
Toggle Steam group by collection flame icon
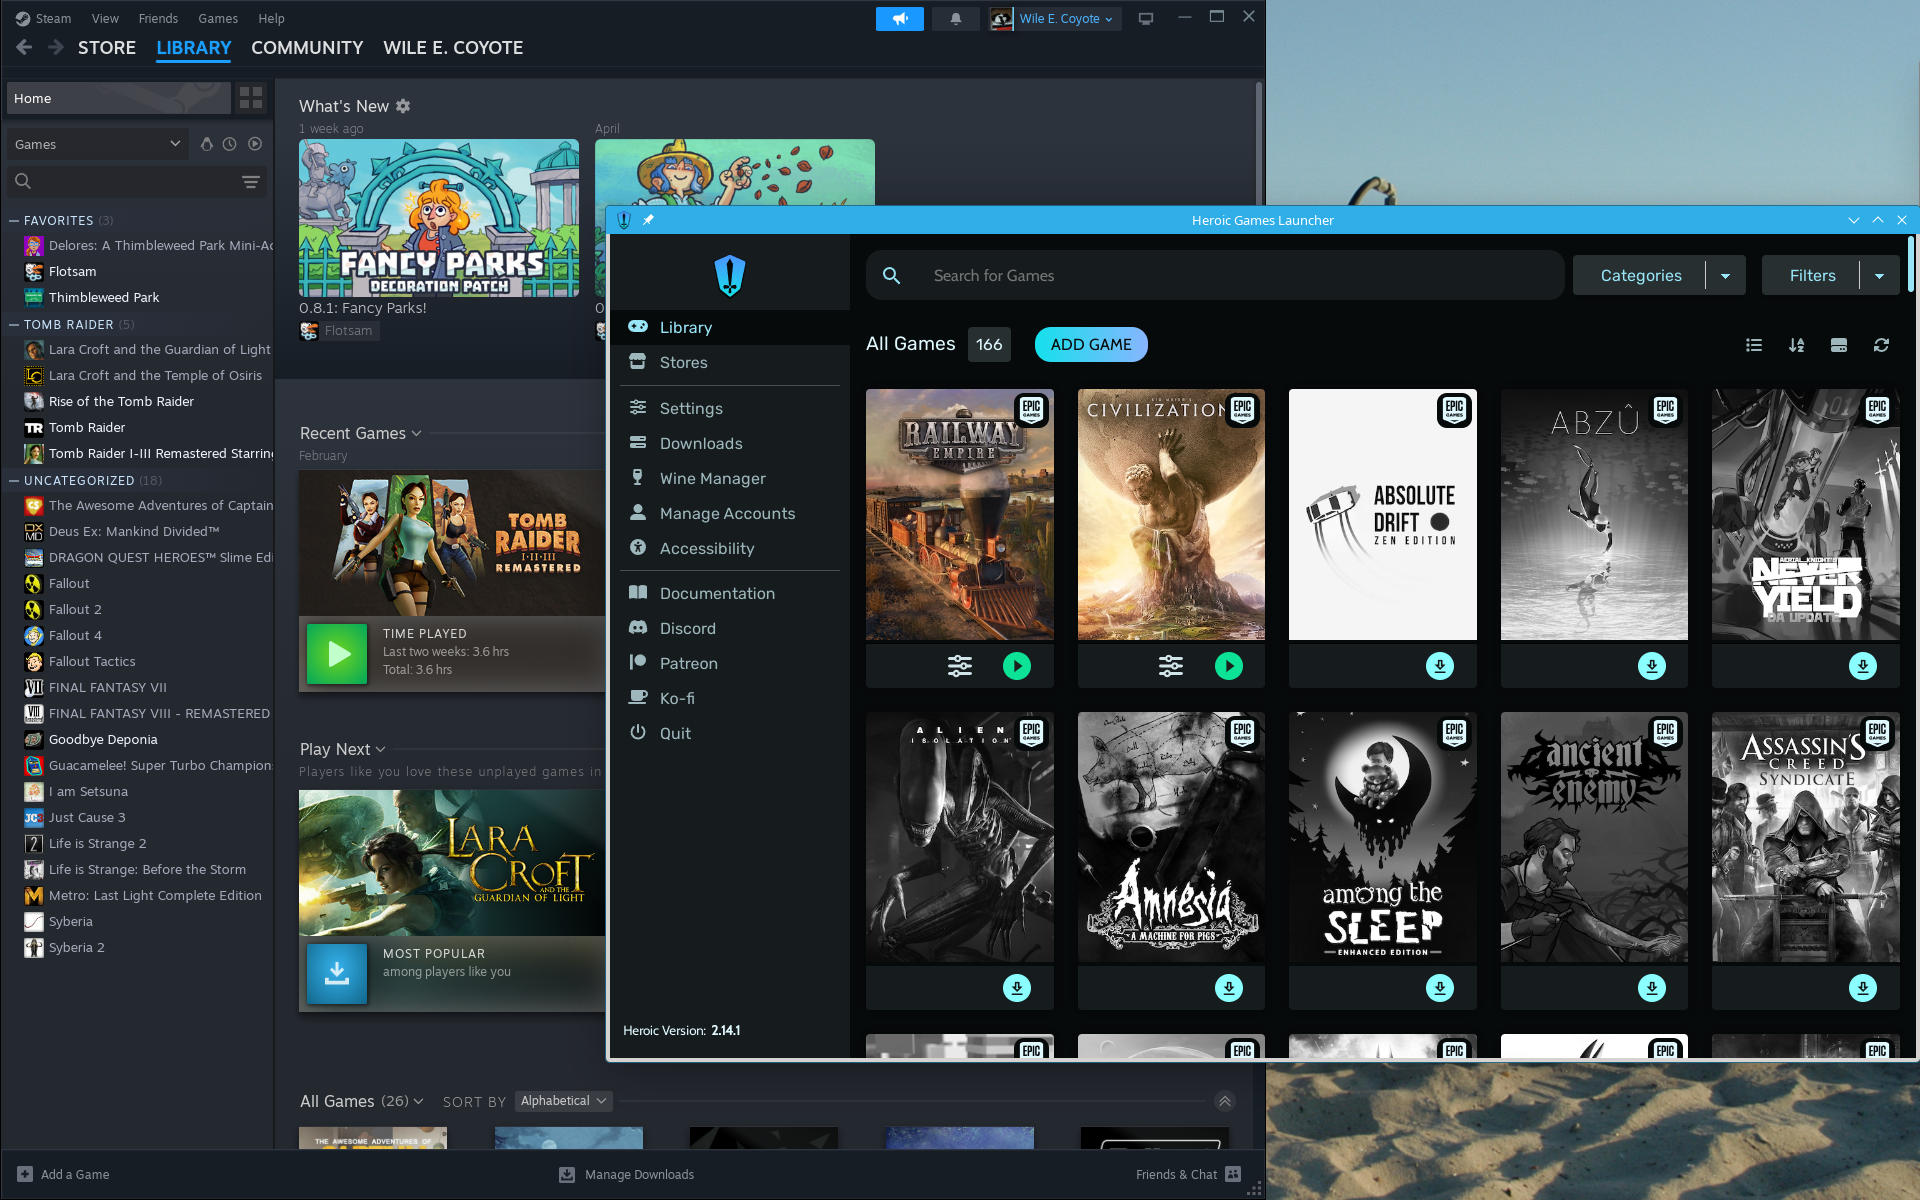(206, 144)
